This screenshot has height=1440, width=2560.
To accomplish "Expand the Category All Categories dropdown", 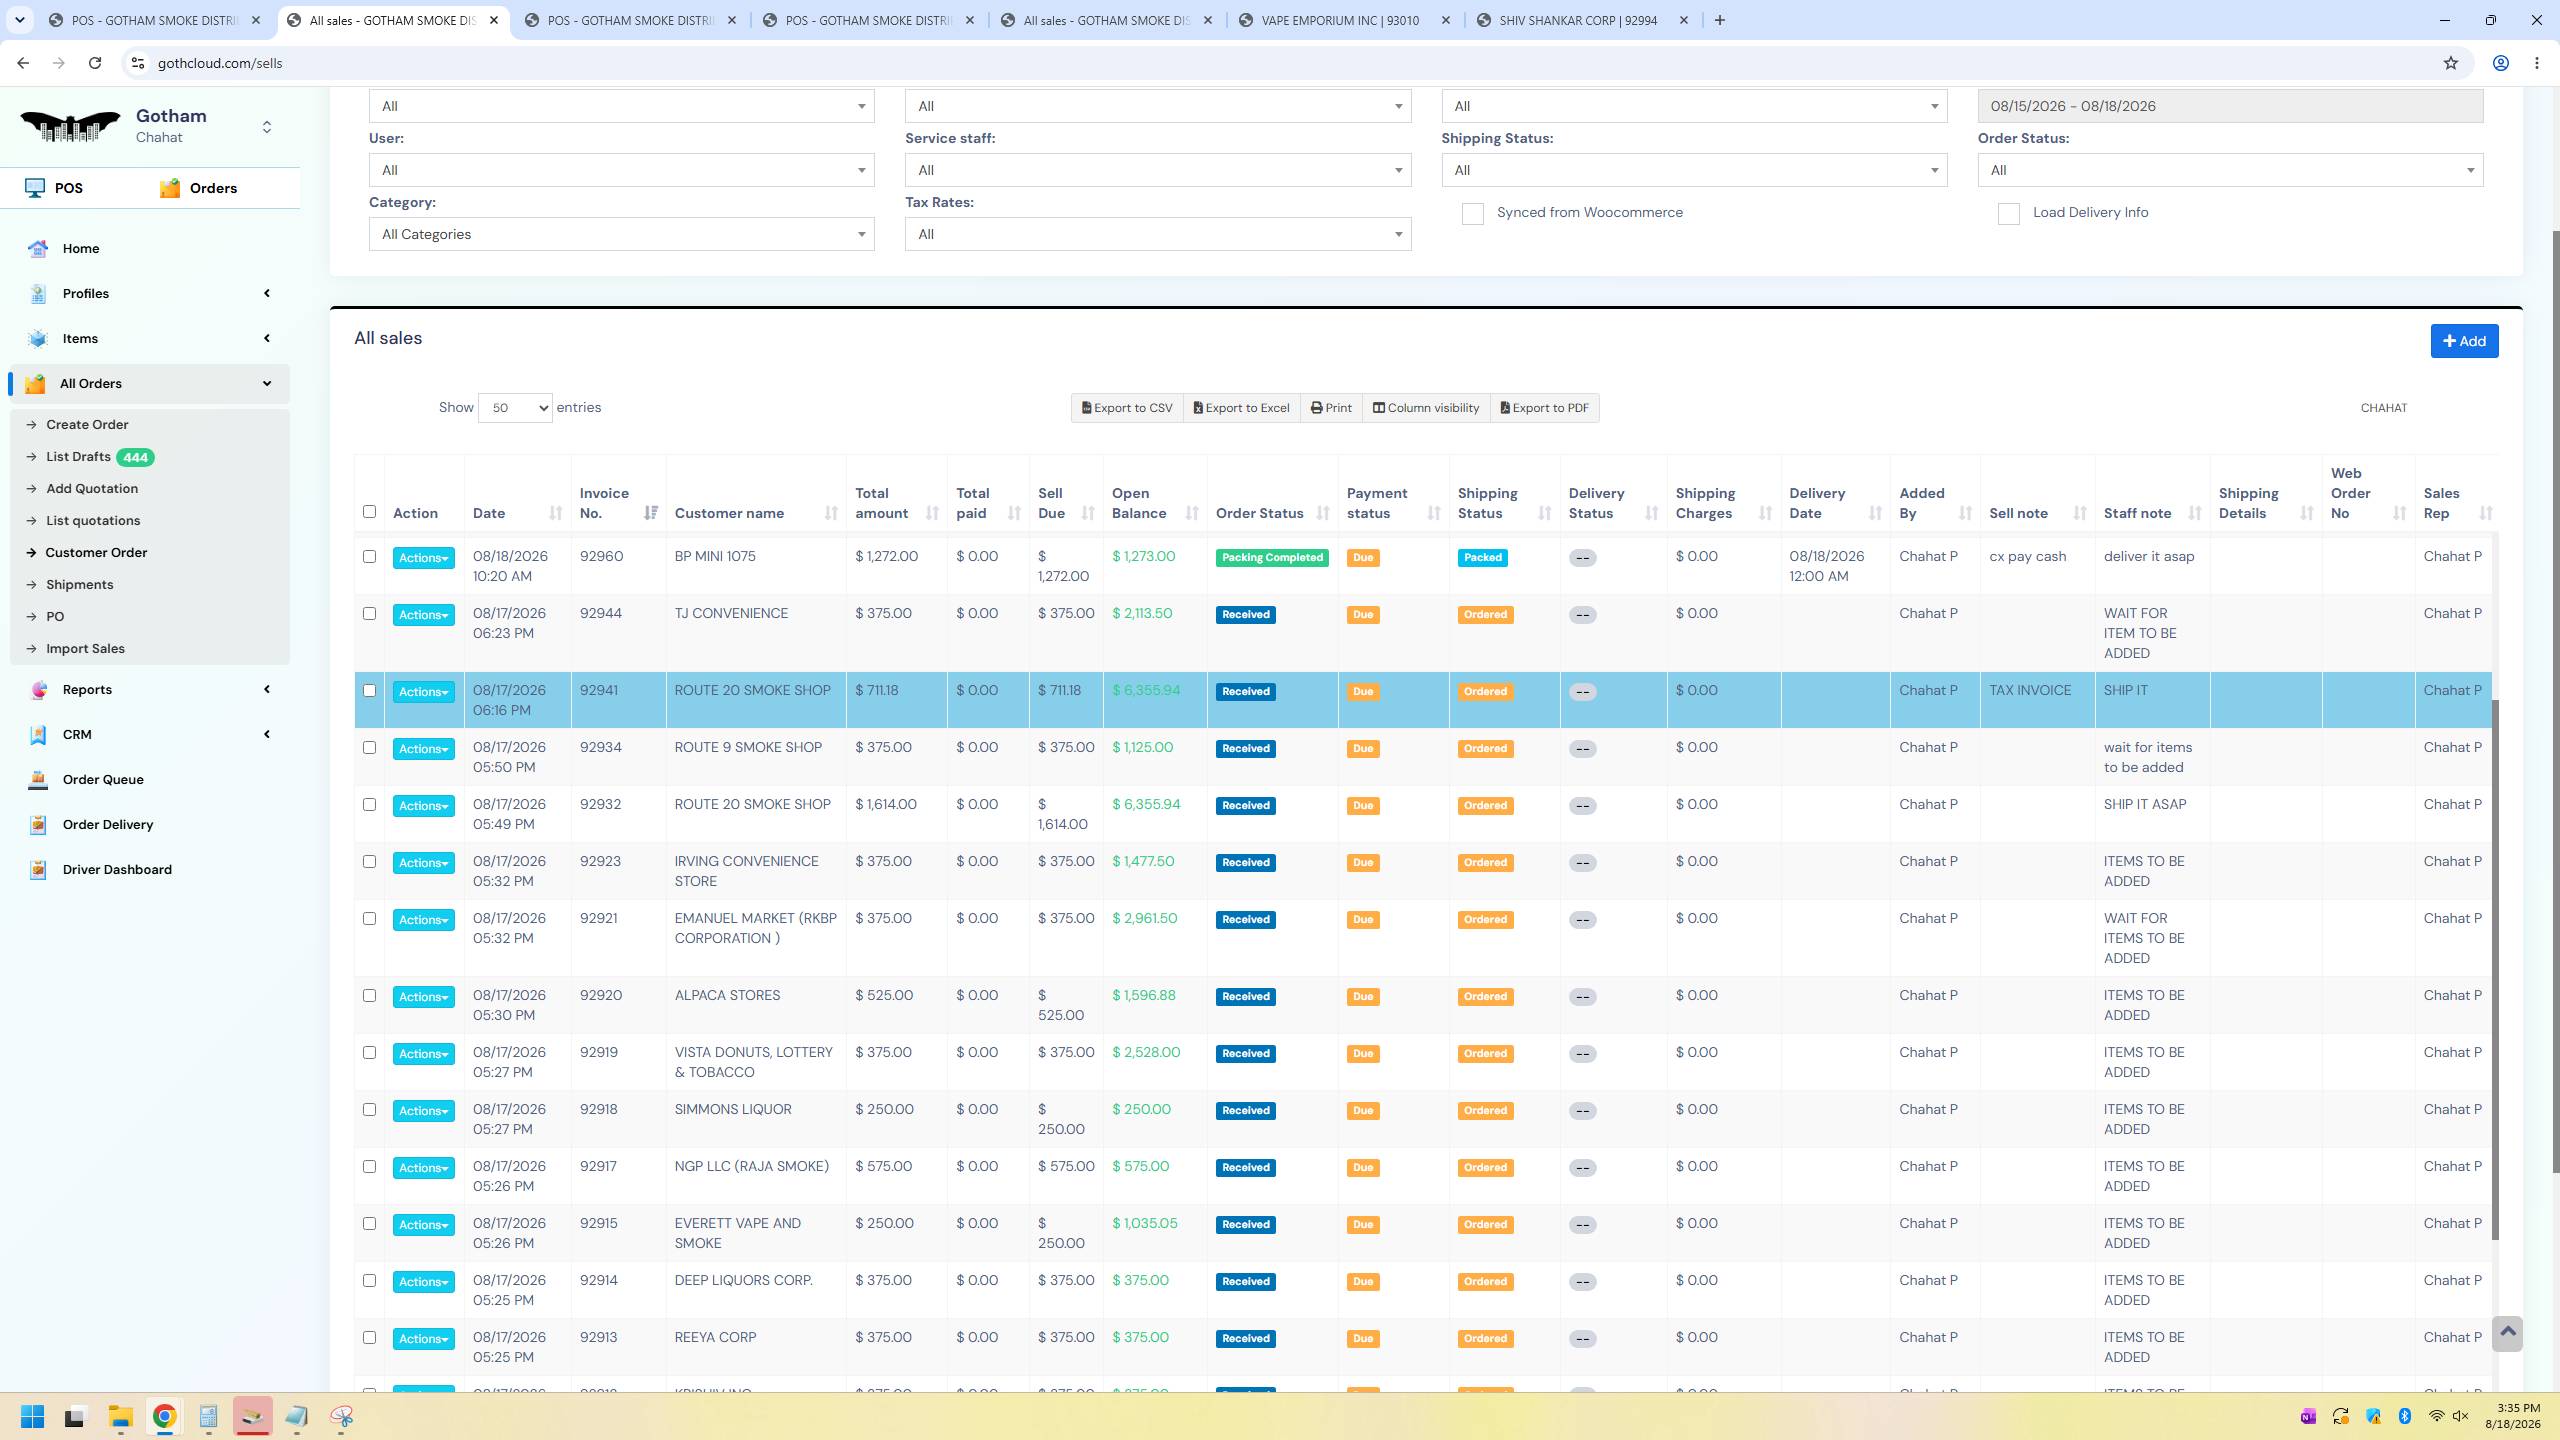I will coord(621,234).
